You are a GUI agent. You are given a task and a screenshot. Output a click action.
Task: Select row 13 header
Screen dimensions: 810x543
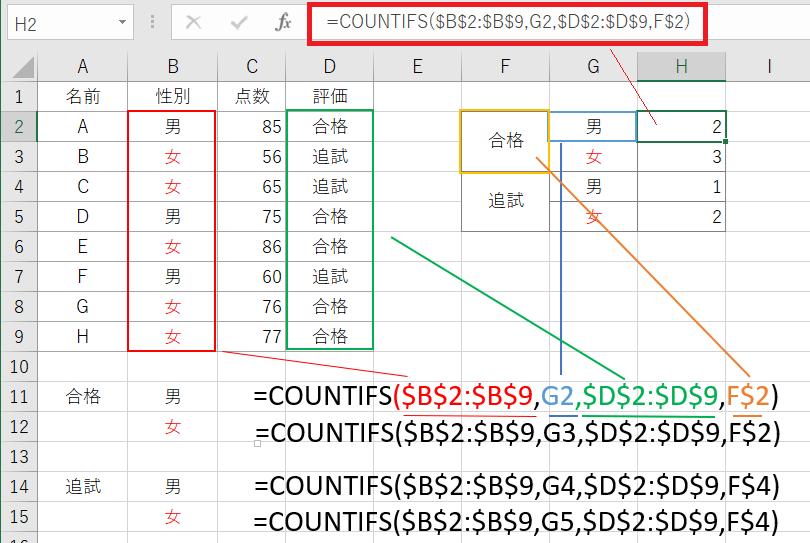[19, 456]
